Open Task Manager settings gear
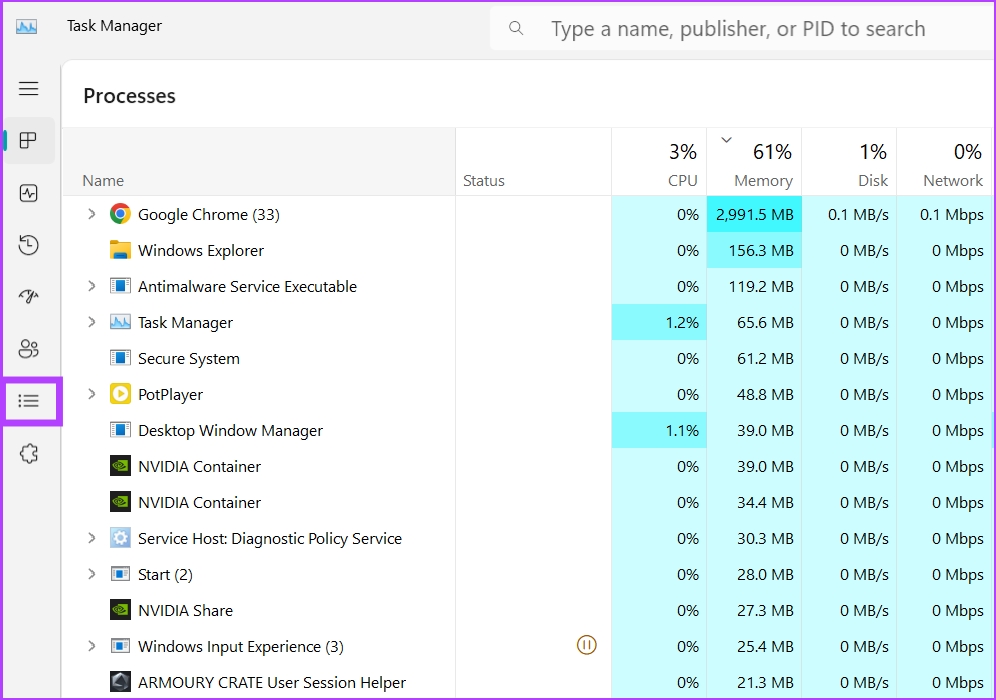The image size is (996, 700). [x=29, y=453]
